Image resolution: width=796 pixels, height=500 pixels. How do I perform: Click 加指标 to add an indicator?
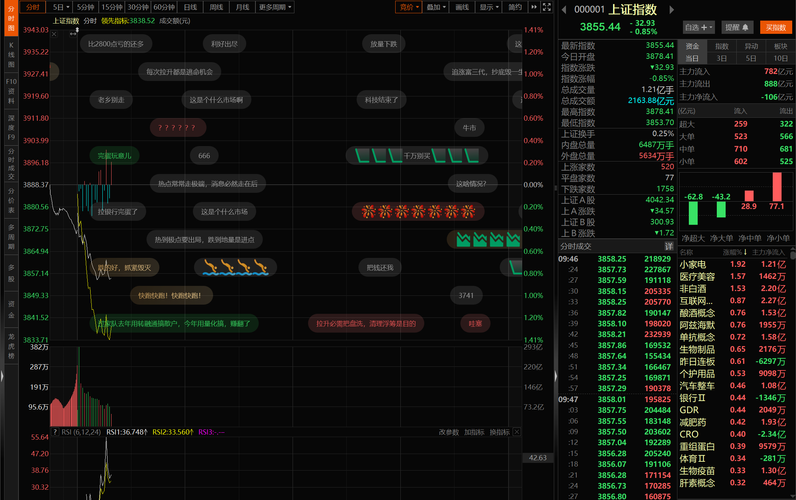click(x=474, y=432)
